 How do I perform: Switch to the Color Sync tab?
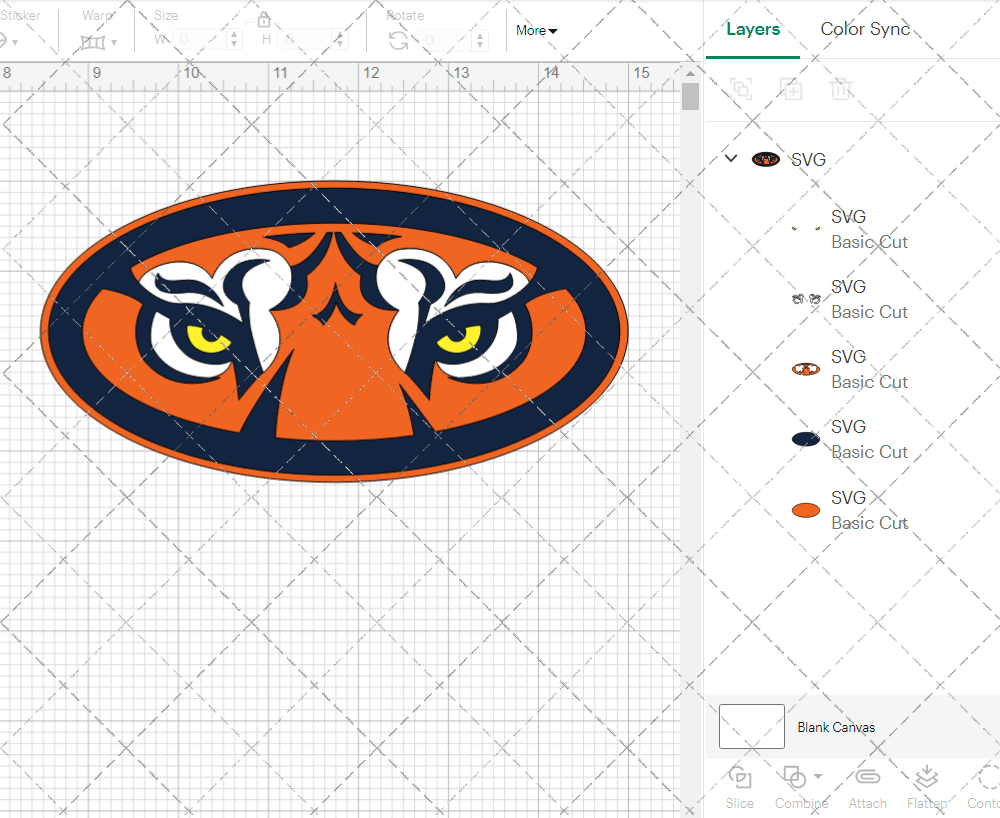pos(865,29)
